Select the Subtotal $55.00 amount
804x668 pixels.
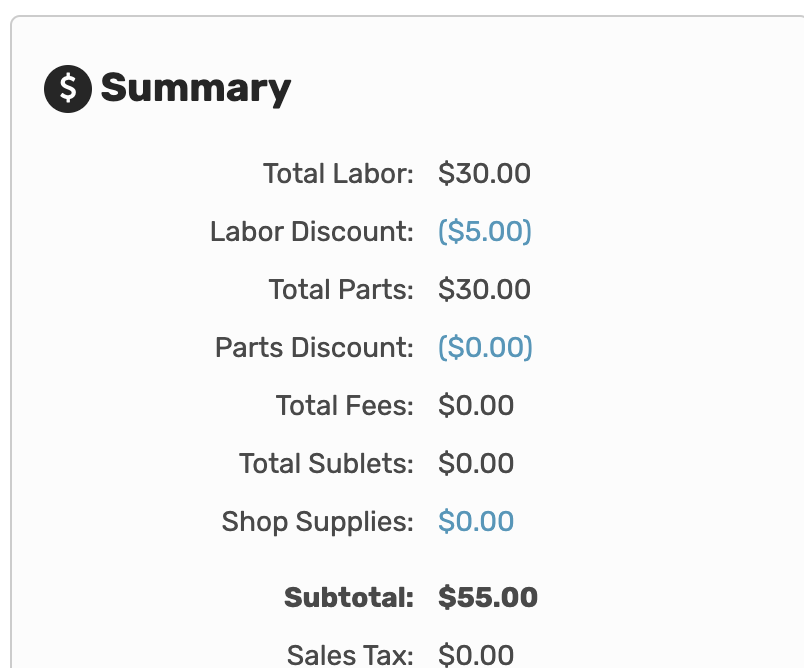coord(488,597)
